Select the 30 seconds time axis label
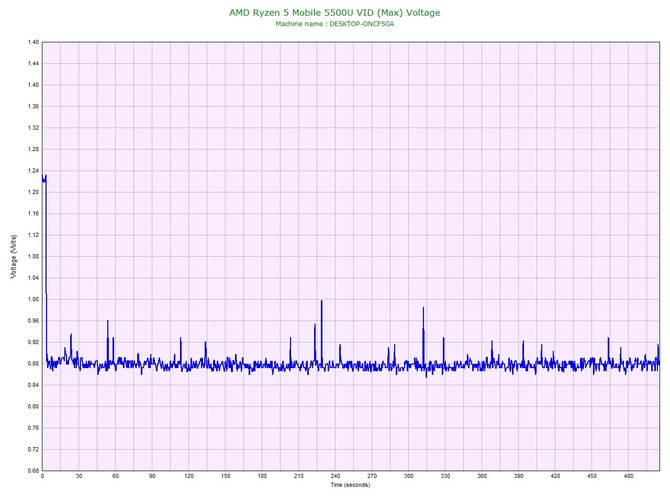This screenshot has width=670, height=502. [x=79, y=476]
